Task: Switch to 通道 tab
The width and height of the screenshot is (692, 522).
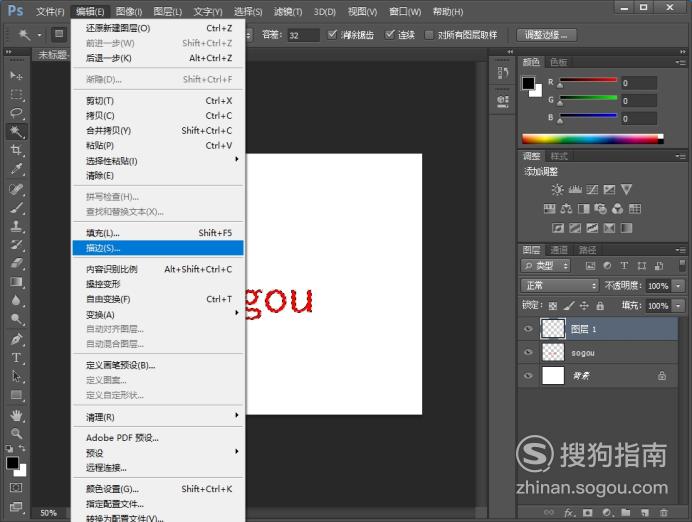Action: pos(559,250)
